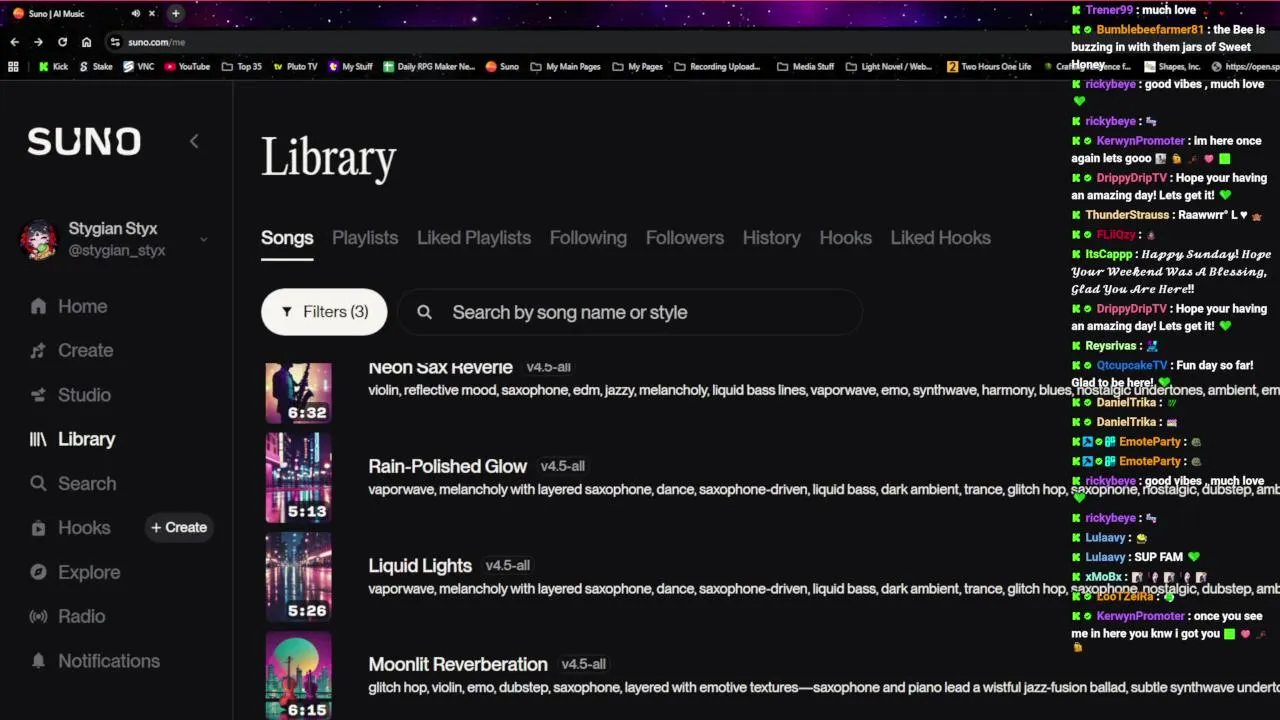
Task: Click the browser home icon
Action: [86, 42]
